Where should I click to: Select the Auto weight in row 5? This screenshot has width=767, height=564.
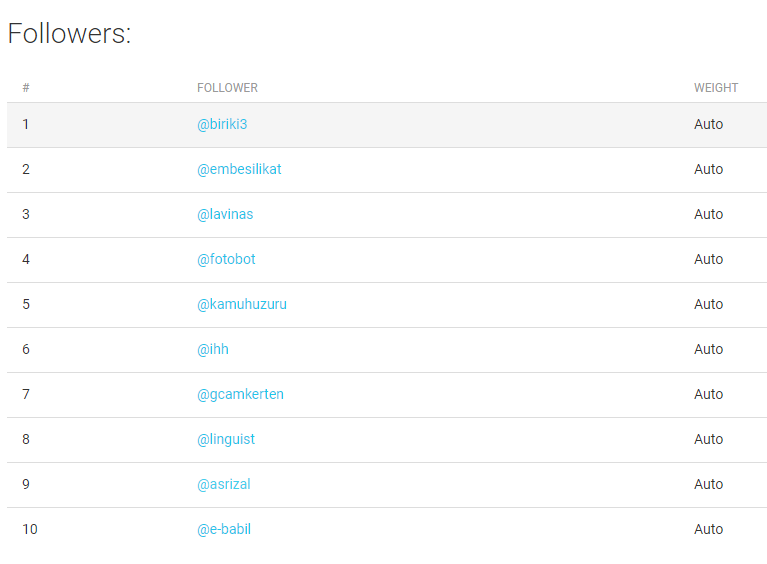708,304
